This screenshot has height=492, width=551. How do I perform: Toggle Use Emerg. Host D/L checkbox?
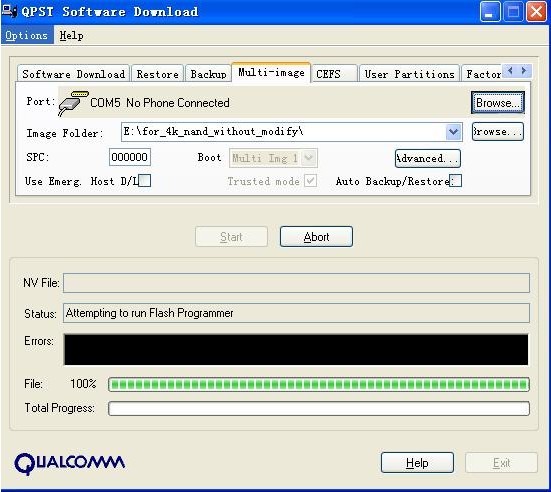tap(144, 181)
